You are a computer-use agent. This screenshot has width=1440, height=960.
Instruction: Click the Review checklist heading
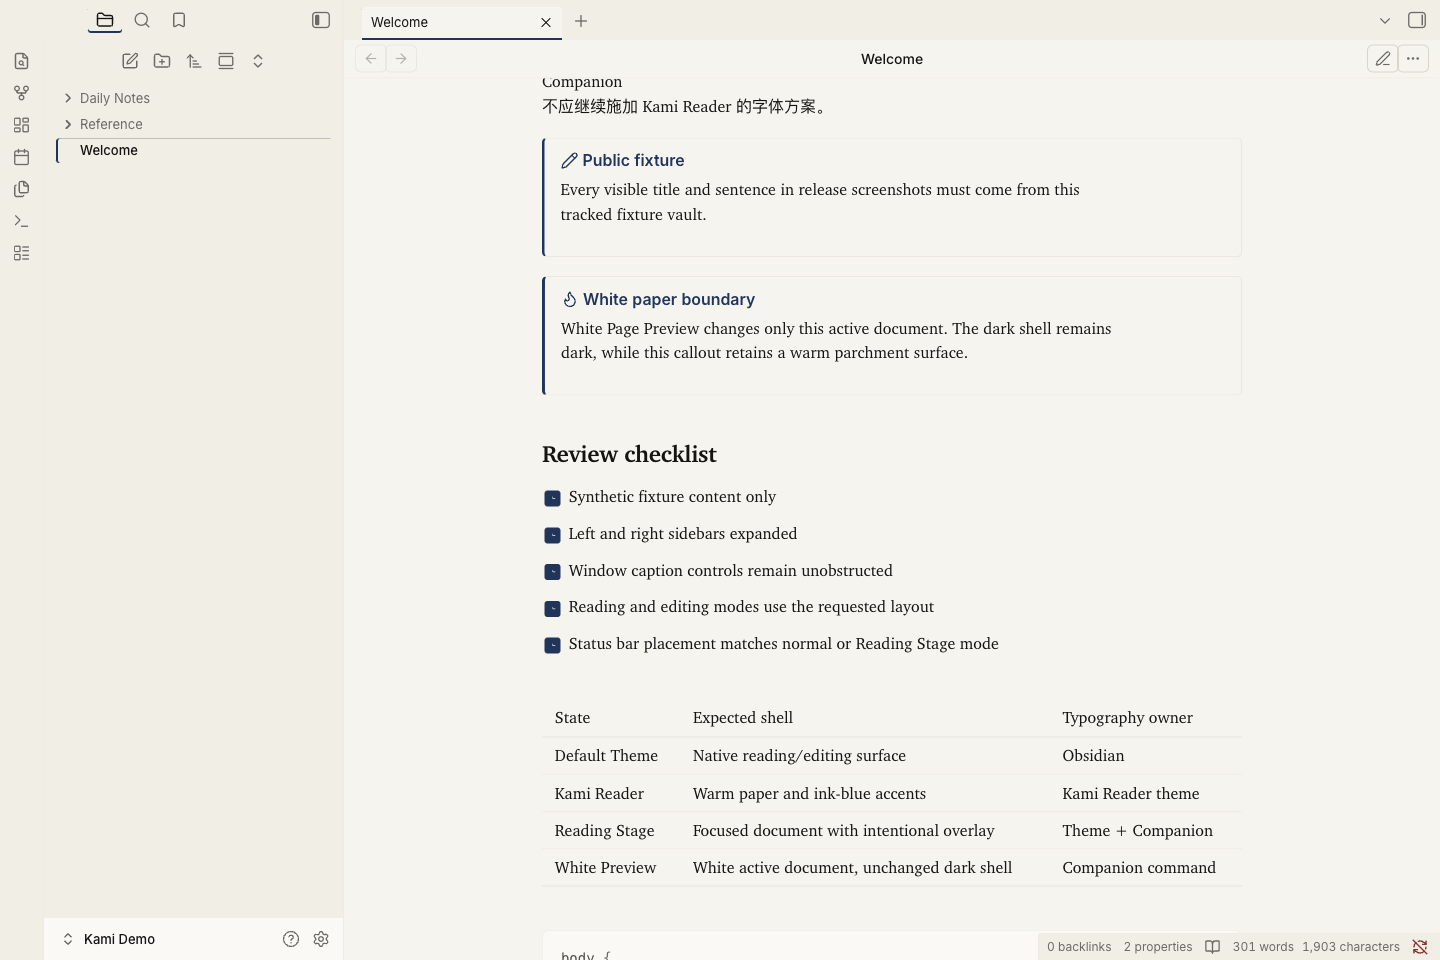point(629,454)
